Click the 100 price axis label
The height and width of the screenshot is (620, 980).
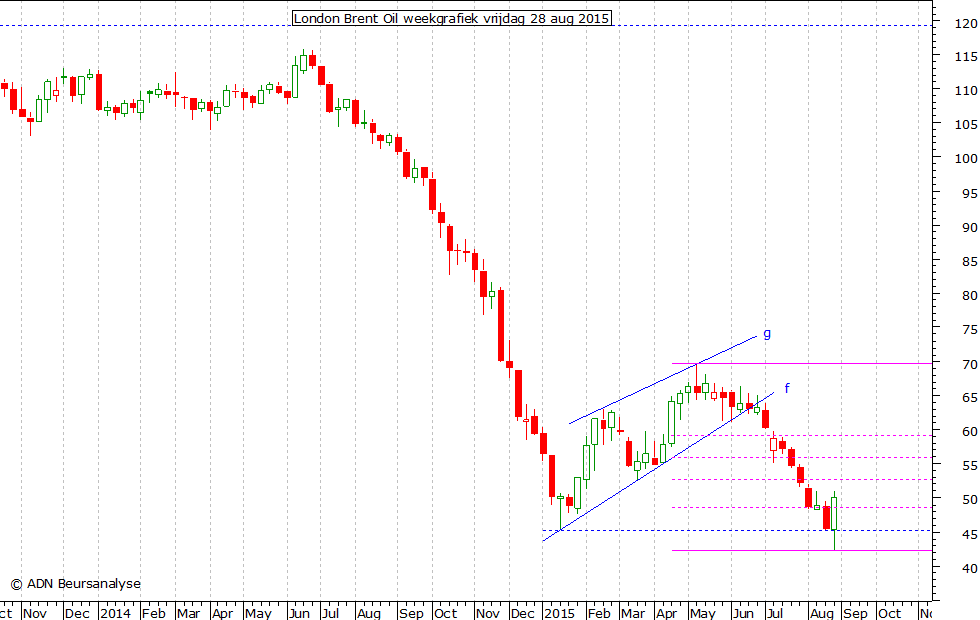pyautogui.click(x=966, y=159)
